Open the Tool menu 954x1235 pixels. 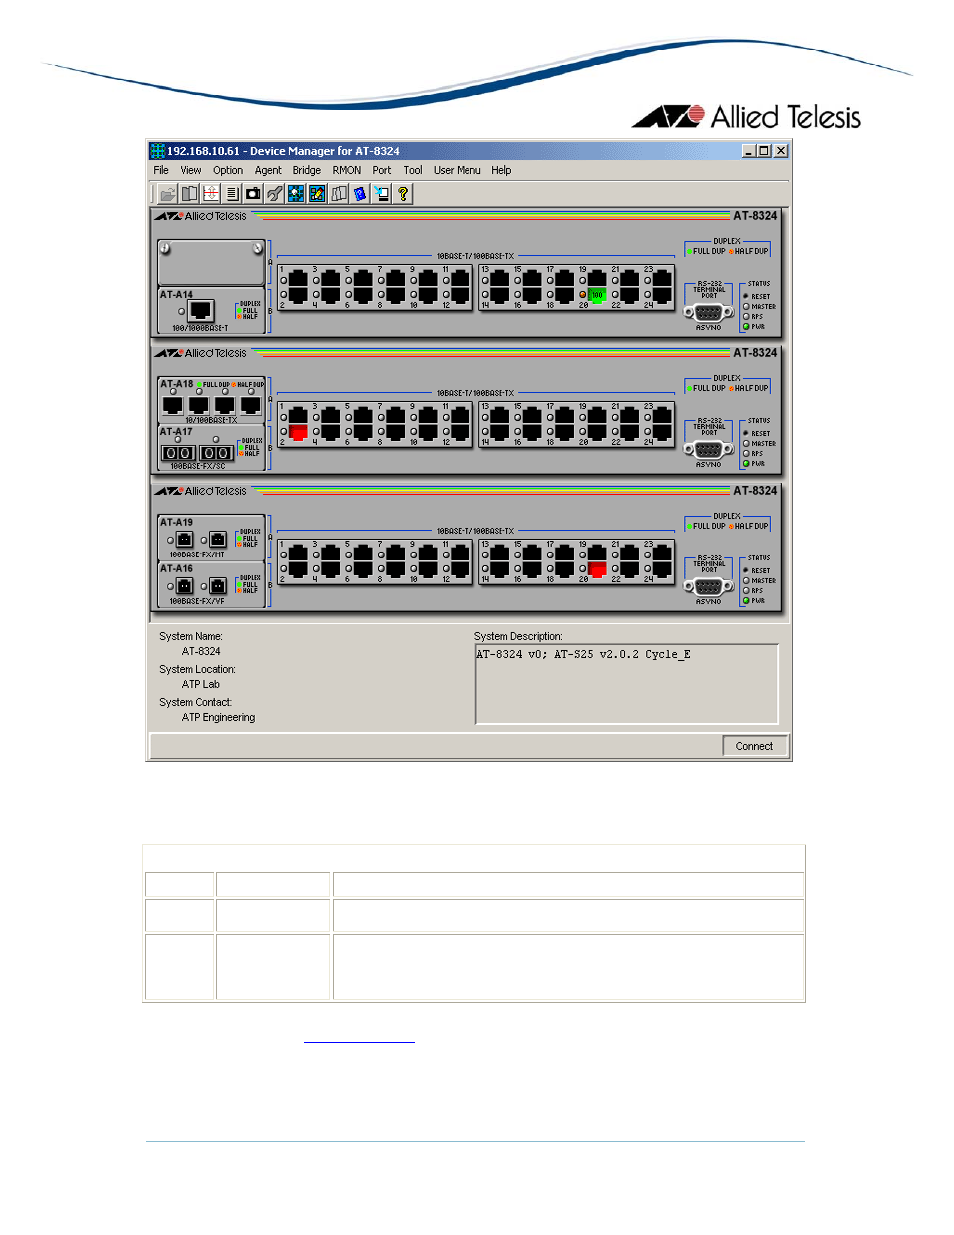click(x=413, y=170)
